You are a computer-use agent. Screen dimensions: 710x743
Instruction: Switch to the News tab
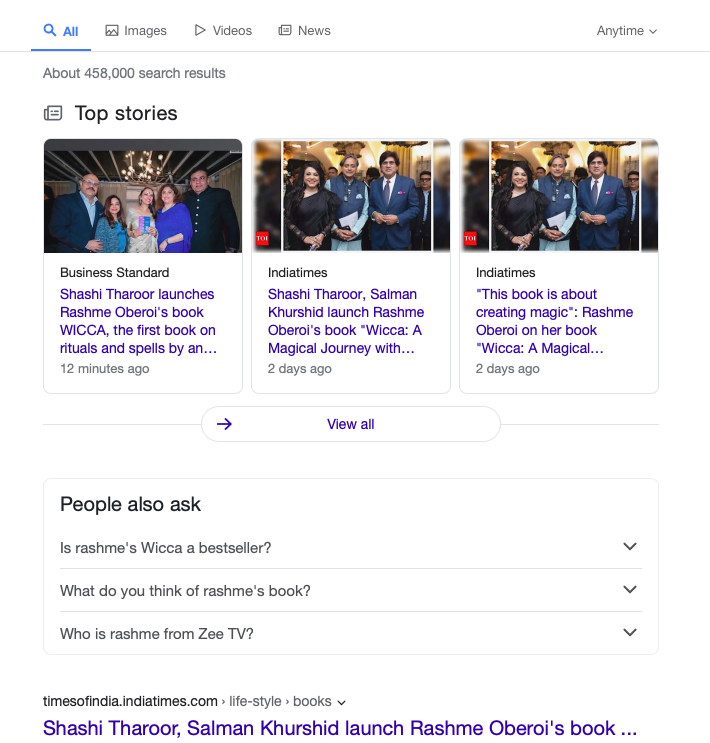pyautogui.click(x=304, y=31)
